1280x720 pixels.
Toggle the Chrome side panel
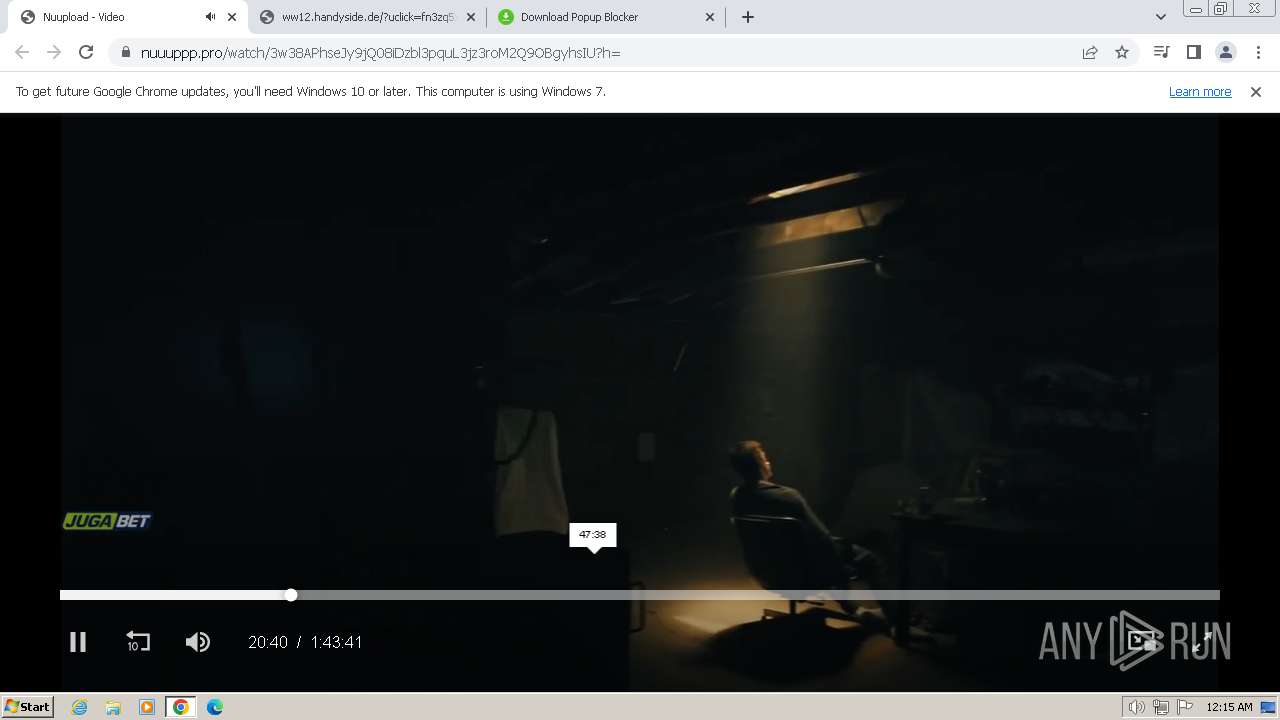1193,52
